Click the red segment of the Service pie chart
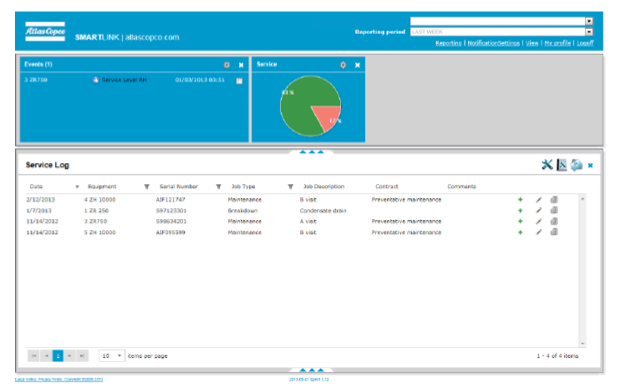Viewport: 617px width, 389px height. [x=329, y=116]
